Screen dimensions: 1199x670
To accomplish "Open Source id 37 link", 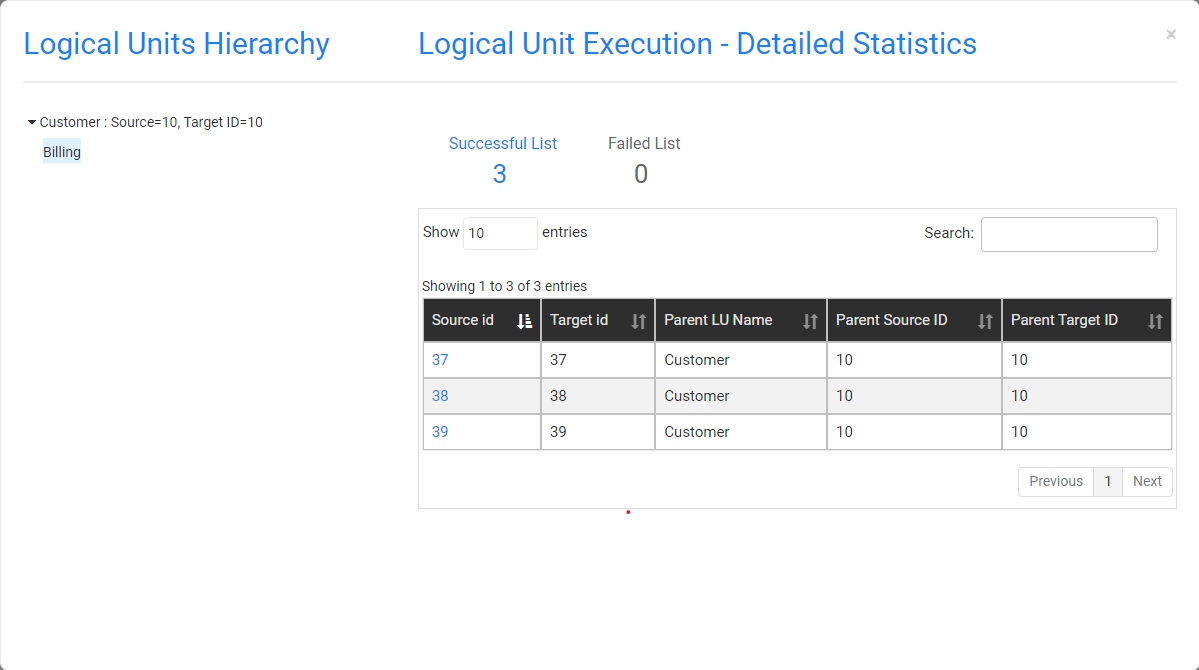I will 440,360.
